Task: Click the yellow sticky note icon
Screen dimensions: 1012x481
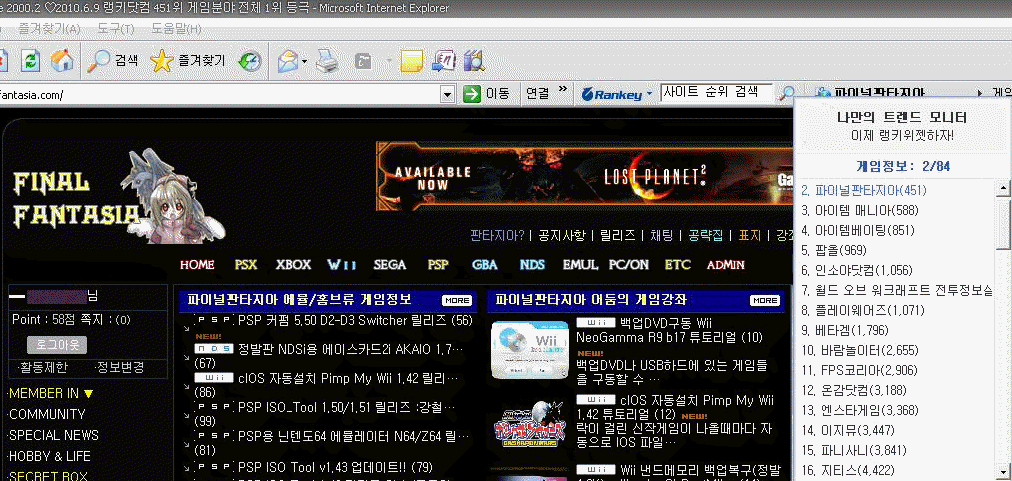Action: point(412,61)
